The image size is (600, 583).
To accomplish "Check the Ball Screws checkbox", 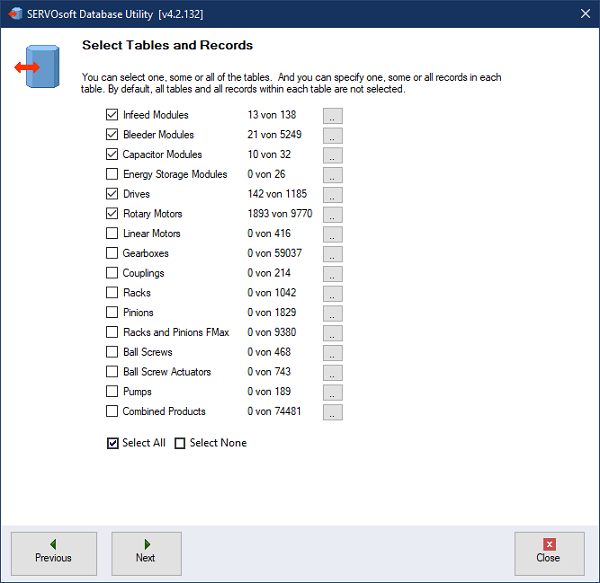I will [x=112, y=352].
